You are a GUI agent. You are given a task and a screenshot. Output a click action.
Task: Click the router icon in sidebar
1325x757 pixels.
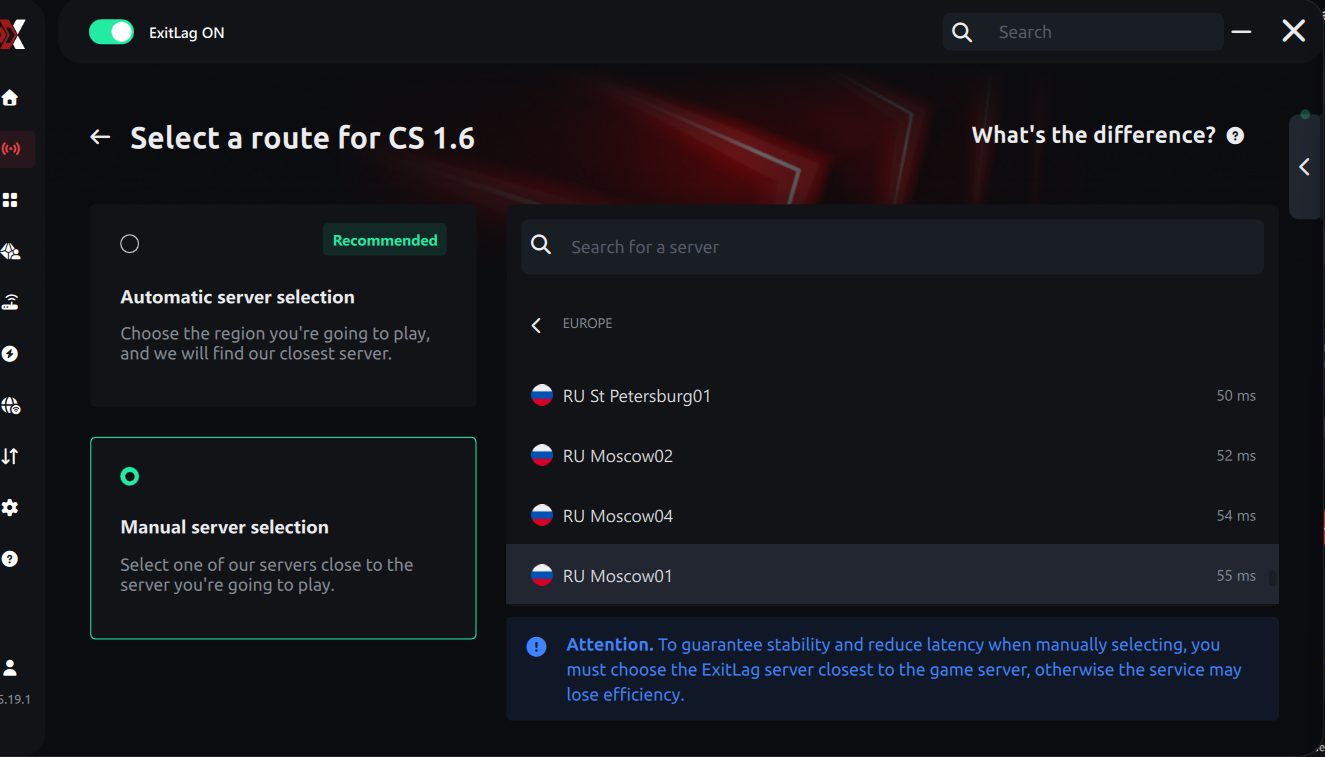(x=10, y=302)
